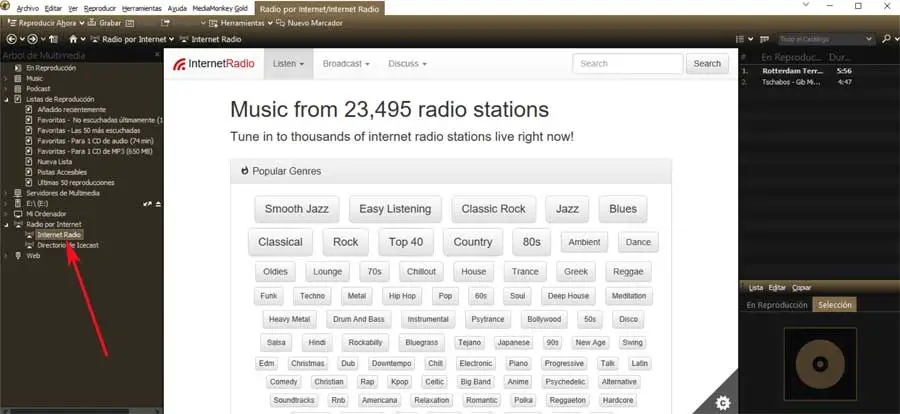Switch to the Selección tab
The width and height of the screenshot is (900, 414).
[835, 305]
